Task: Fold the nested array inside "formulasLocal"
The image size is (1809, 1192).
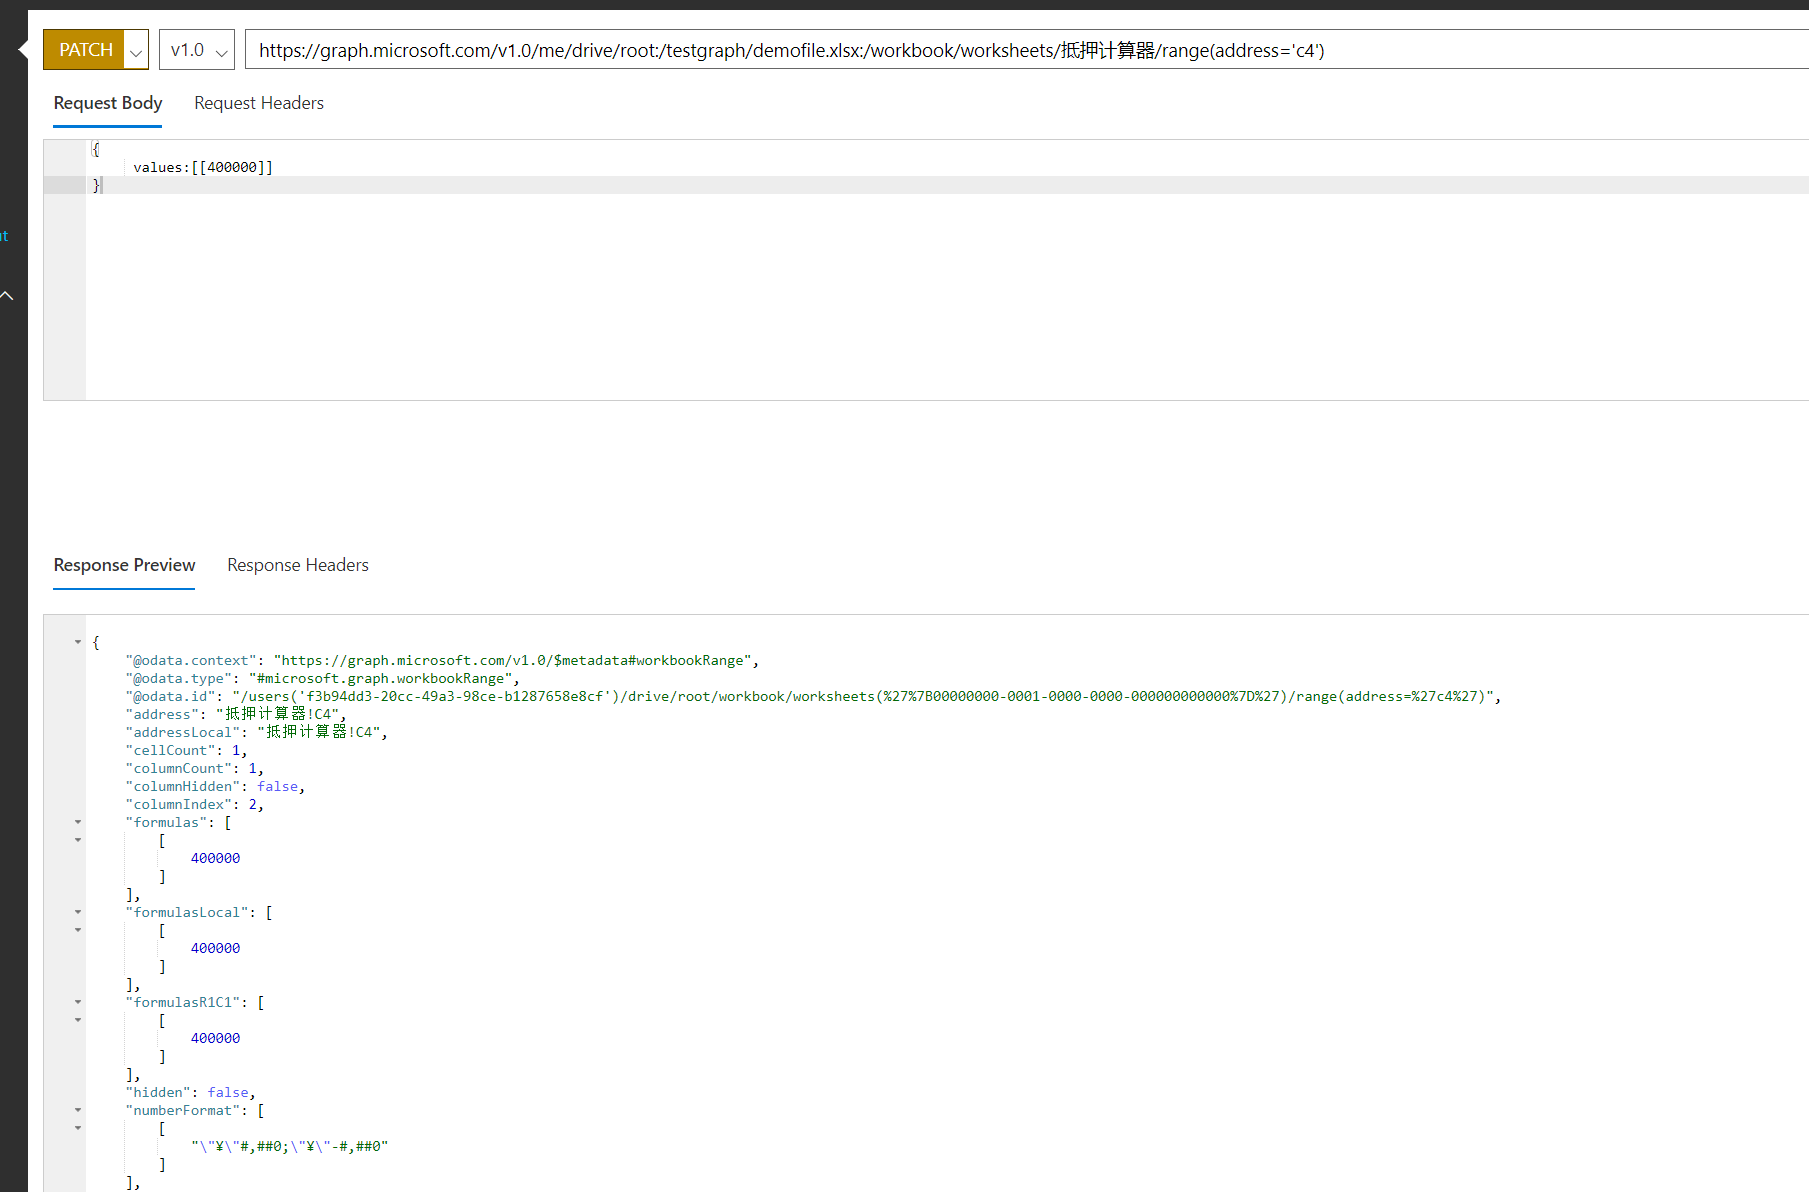Action: click(x=78, y=930)
